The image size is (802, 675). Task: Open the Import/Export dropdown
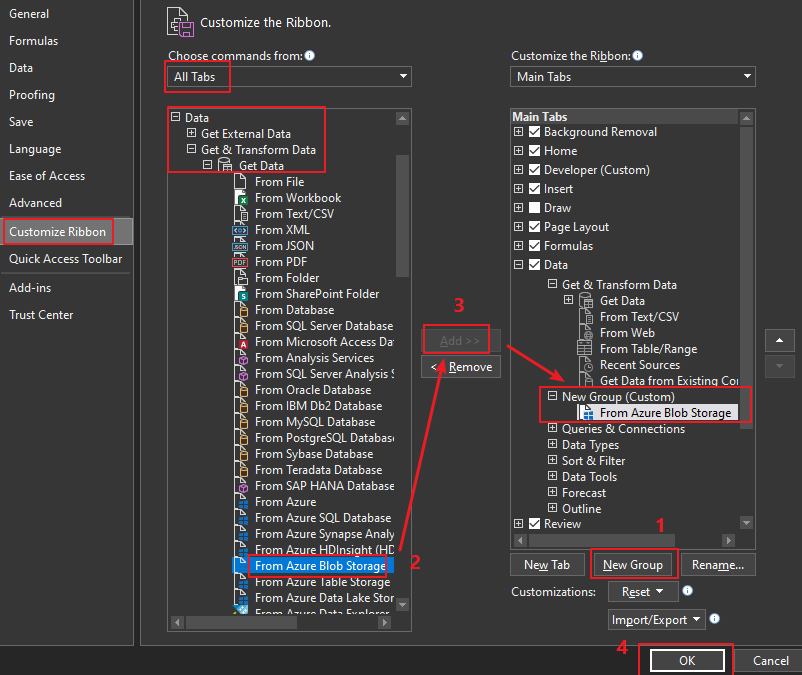pos(657,620)
